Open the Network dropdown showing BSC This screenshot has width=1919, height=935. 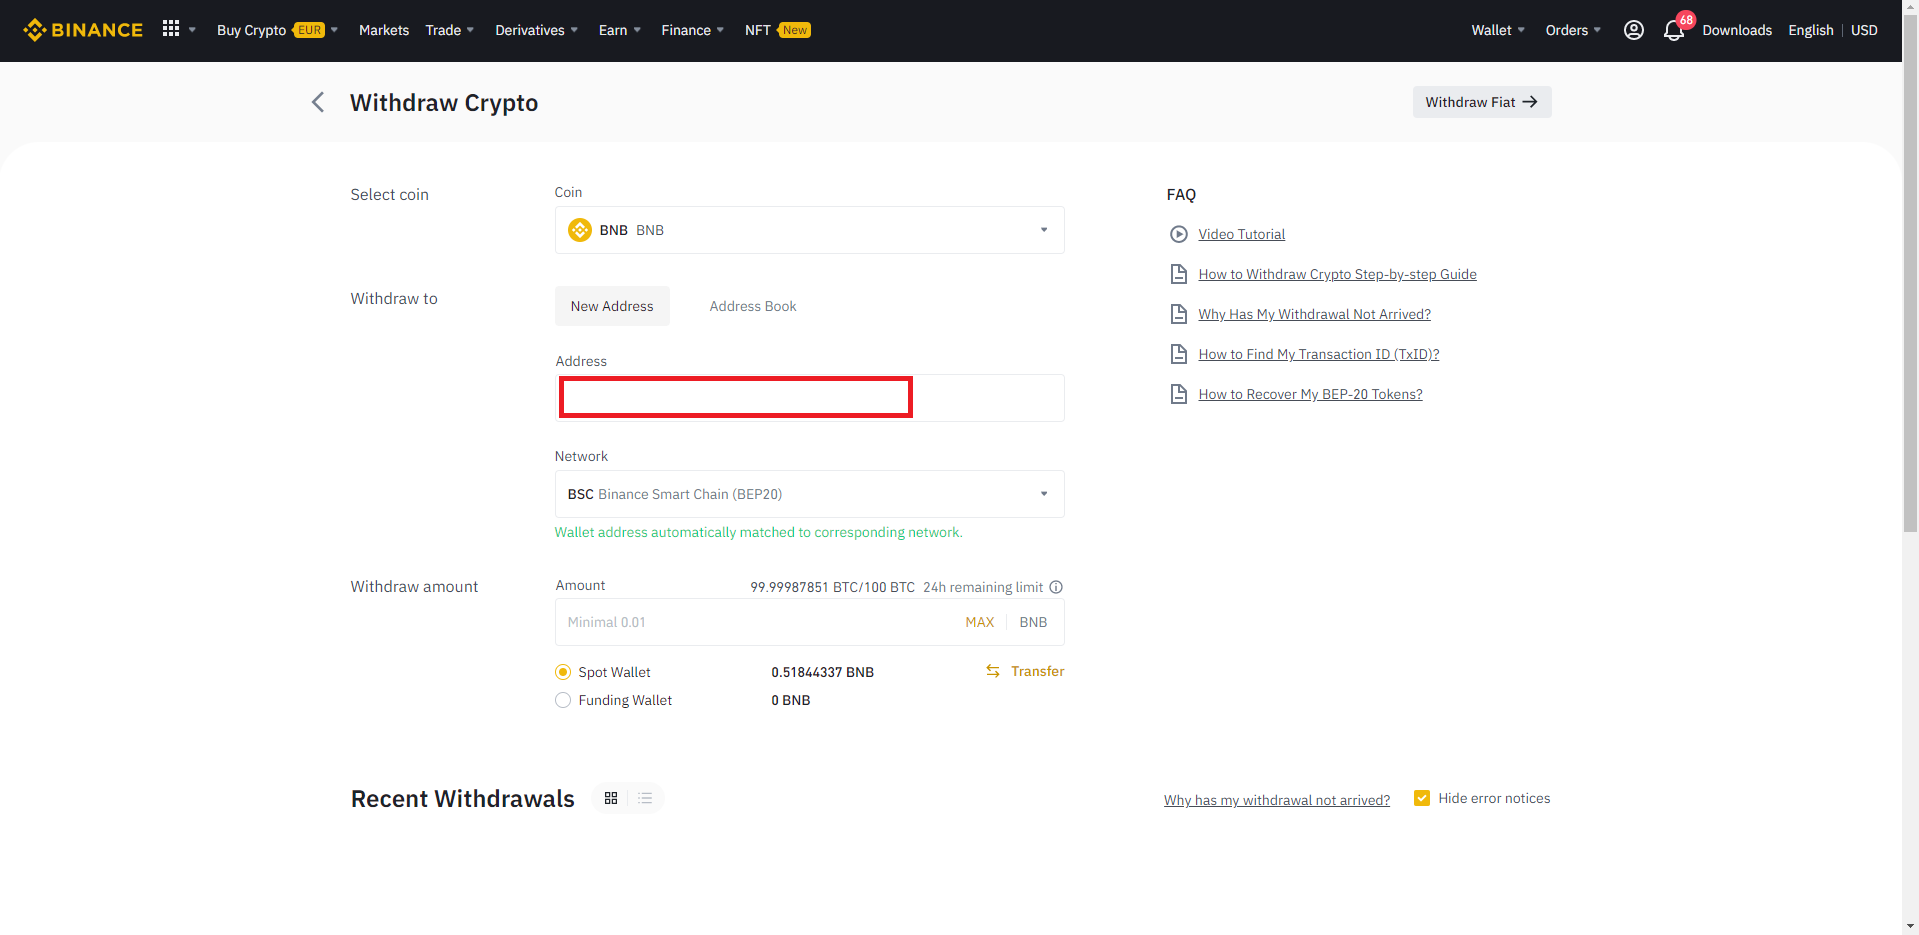(x=810, y=494)
